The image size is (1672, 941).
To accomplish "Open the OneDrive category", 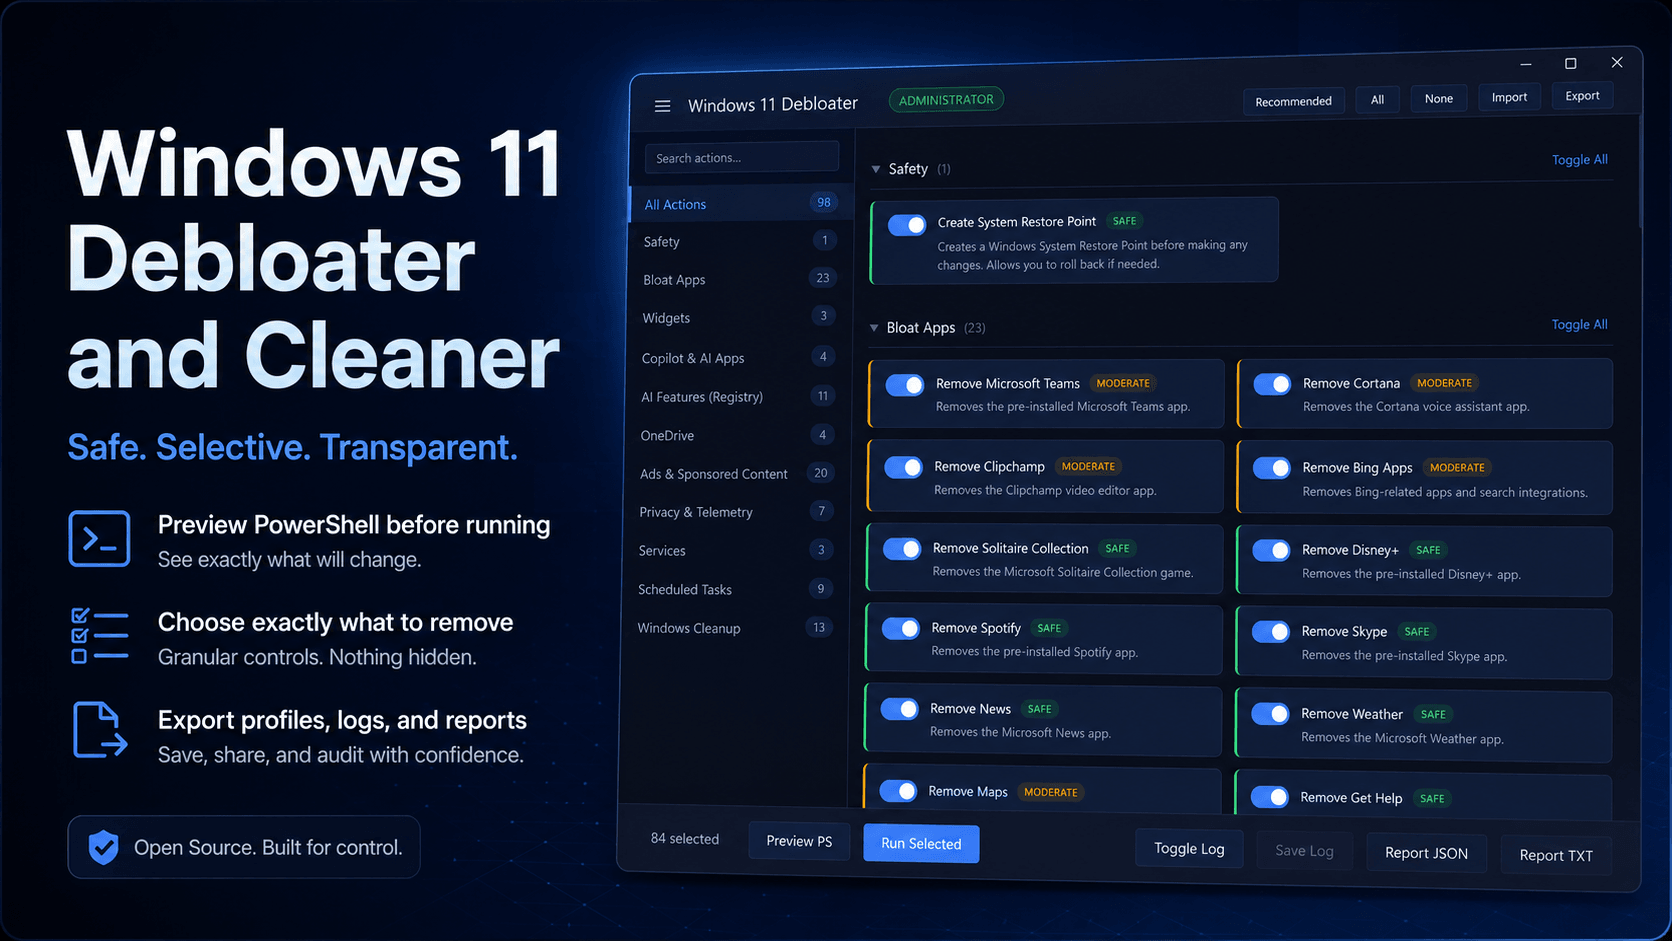I will (x=737, y=435).
